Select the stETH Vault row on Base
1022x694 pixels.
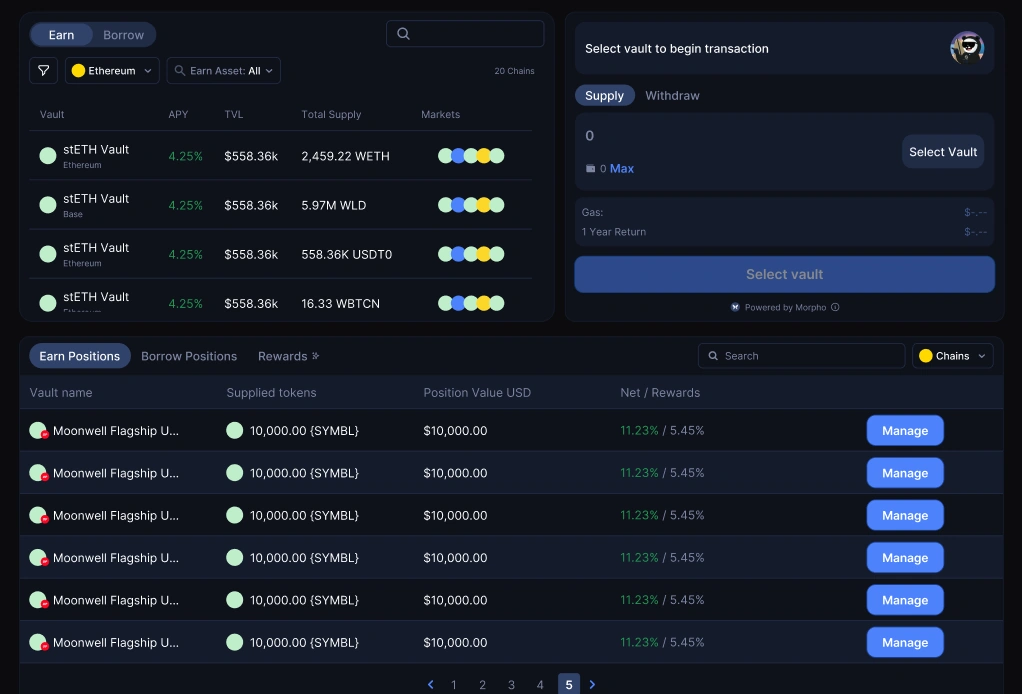pyautogui.click(x=280, y=205)
